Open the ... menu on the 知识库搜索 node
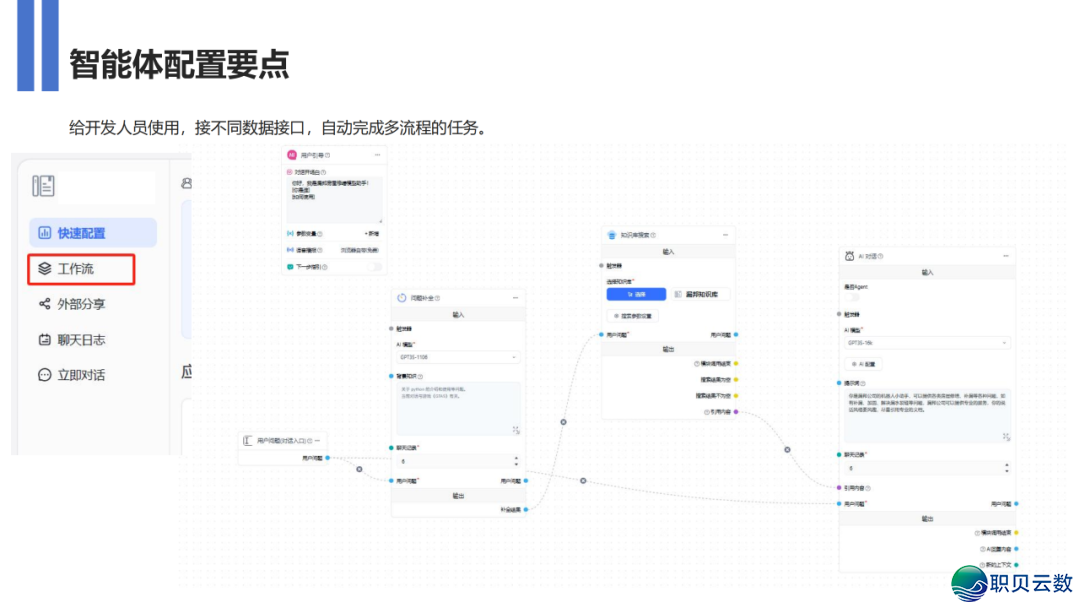This screenshot has height=608, width=1080. [725, 235]
